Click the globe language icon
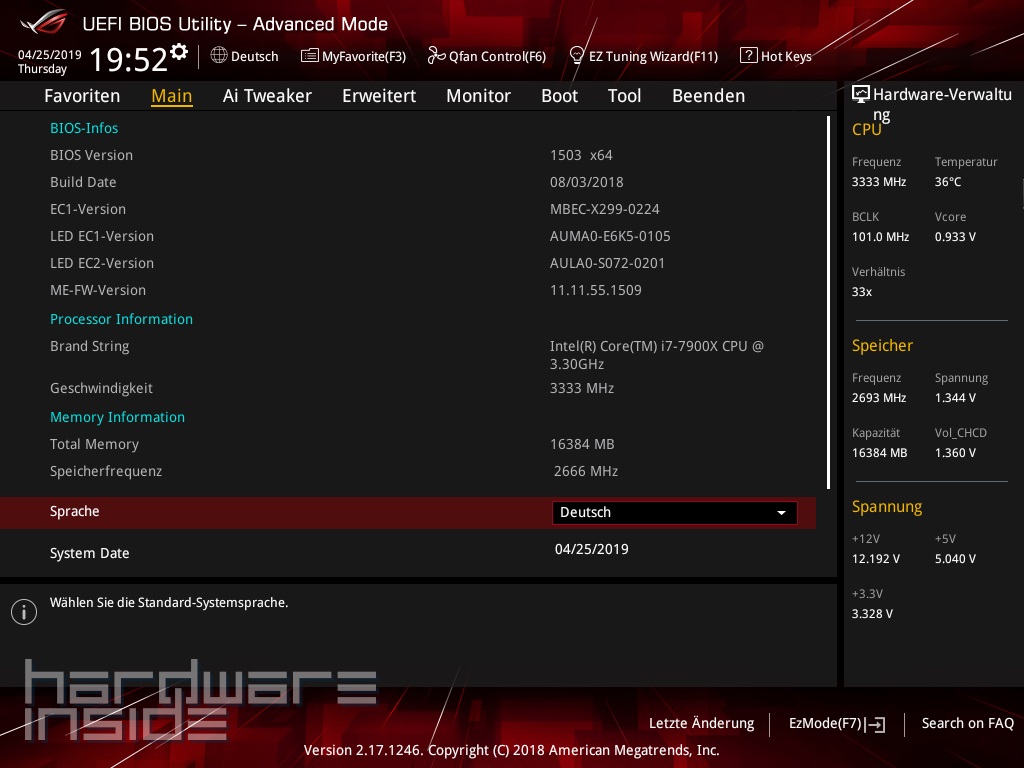The image size is (1024, 768). coord(219,56)
